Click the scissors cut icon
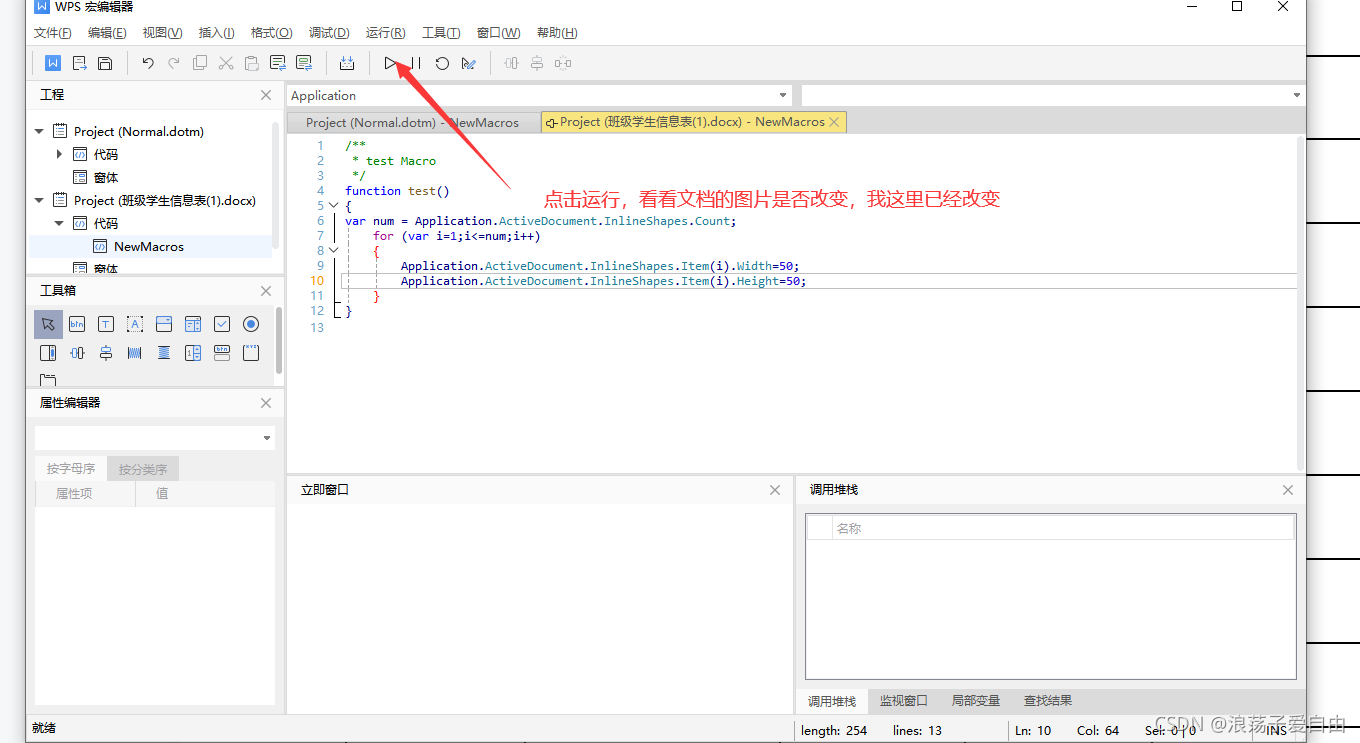This screenshot has width=1360, height=743. (226, 63)
